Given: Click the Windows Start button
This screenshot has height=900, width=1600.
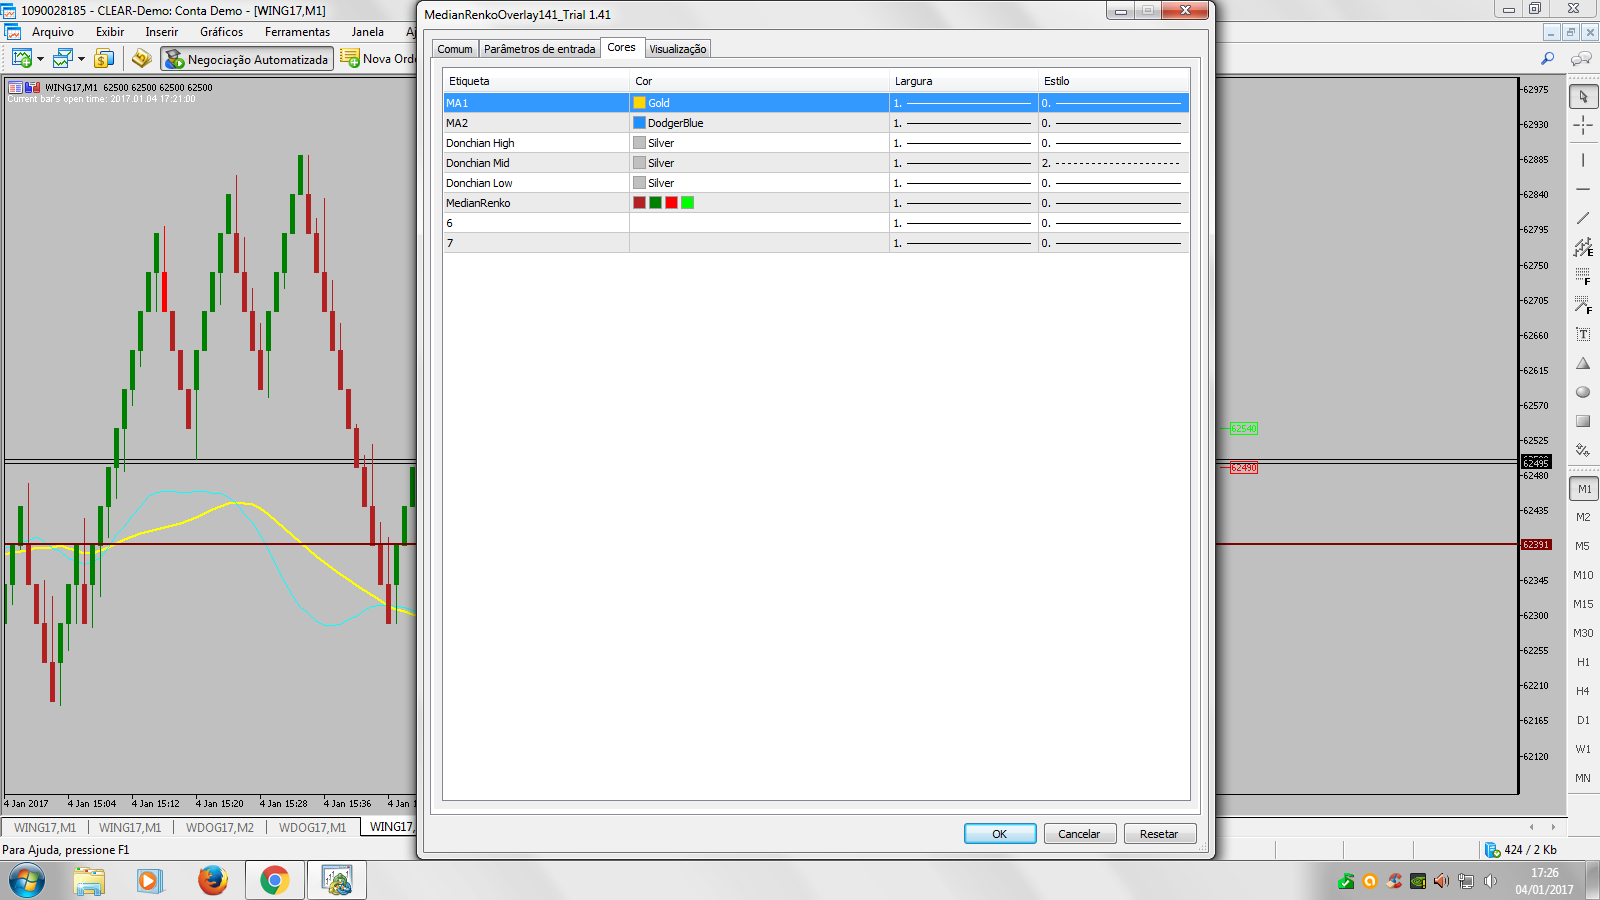Looking at the screenshot, I should pos(27,881).
